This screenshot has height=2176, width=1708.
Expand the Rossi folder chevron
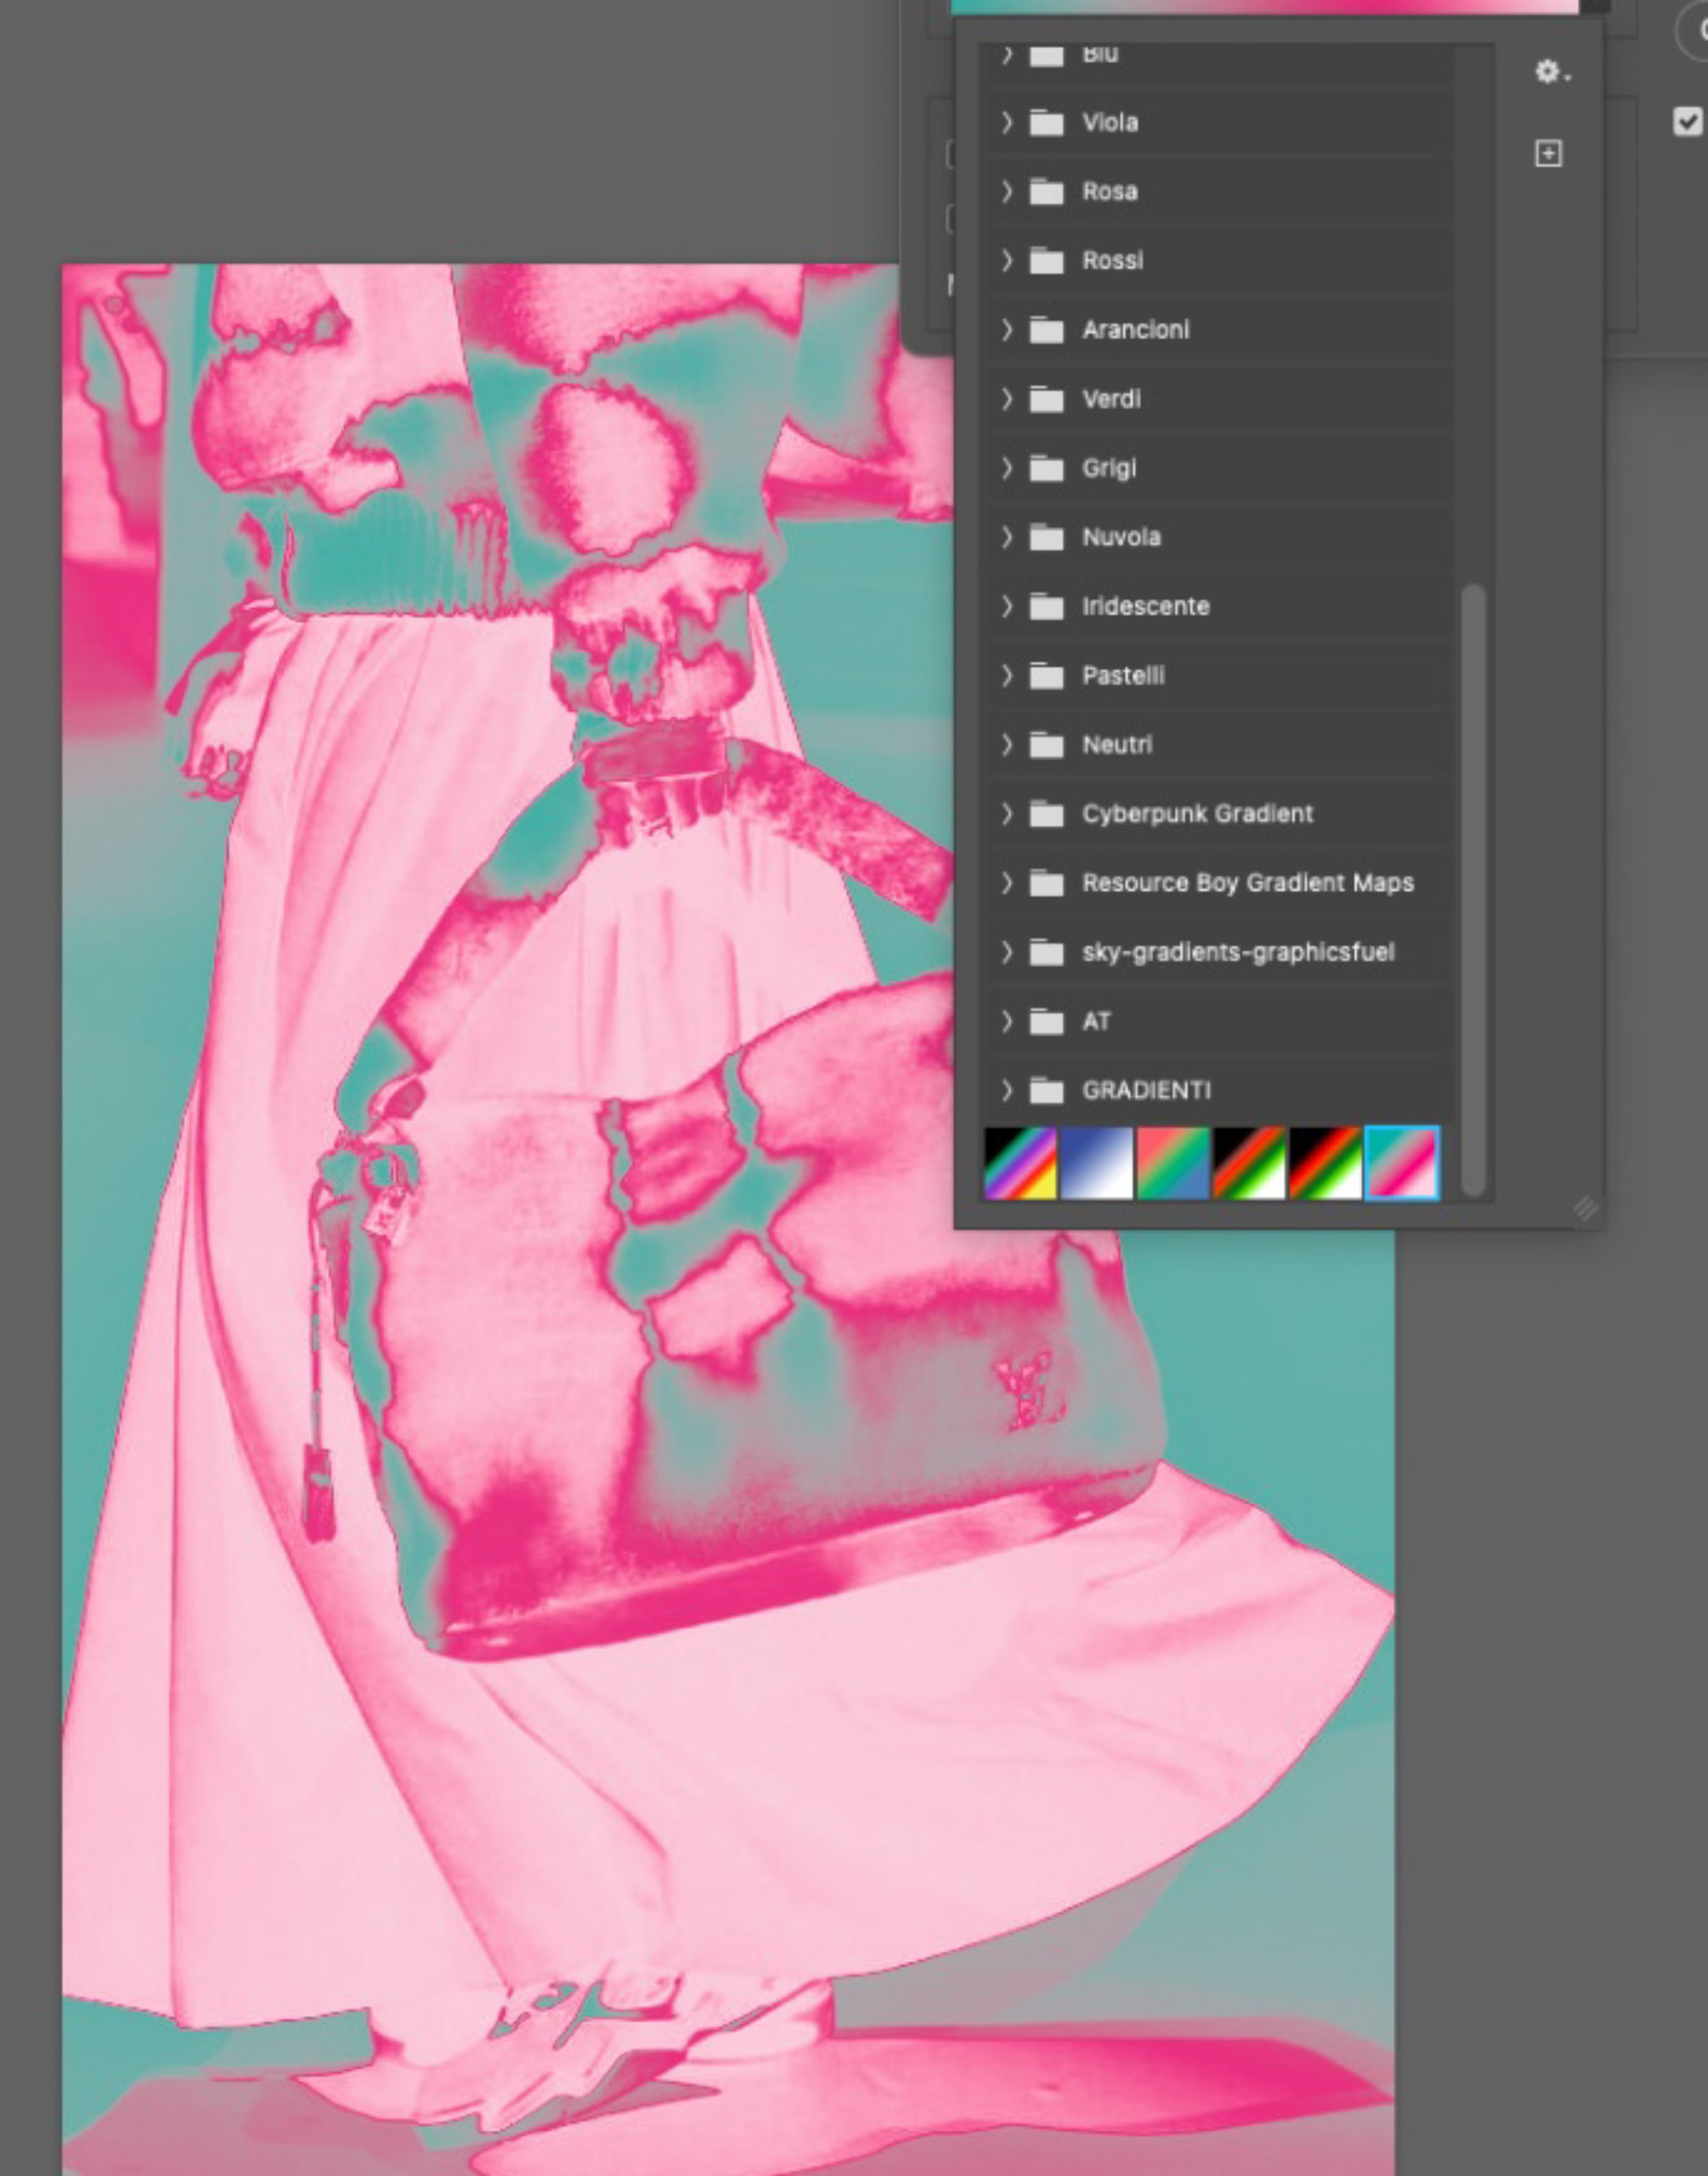click(1007, 260)
